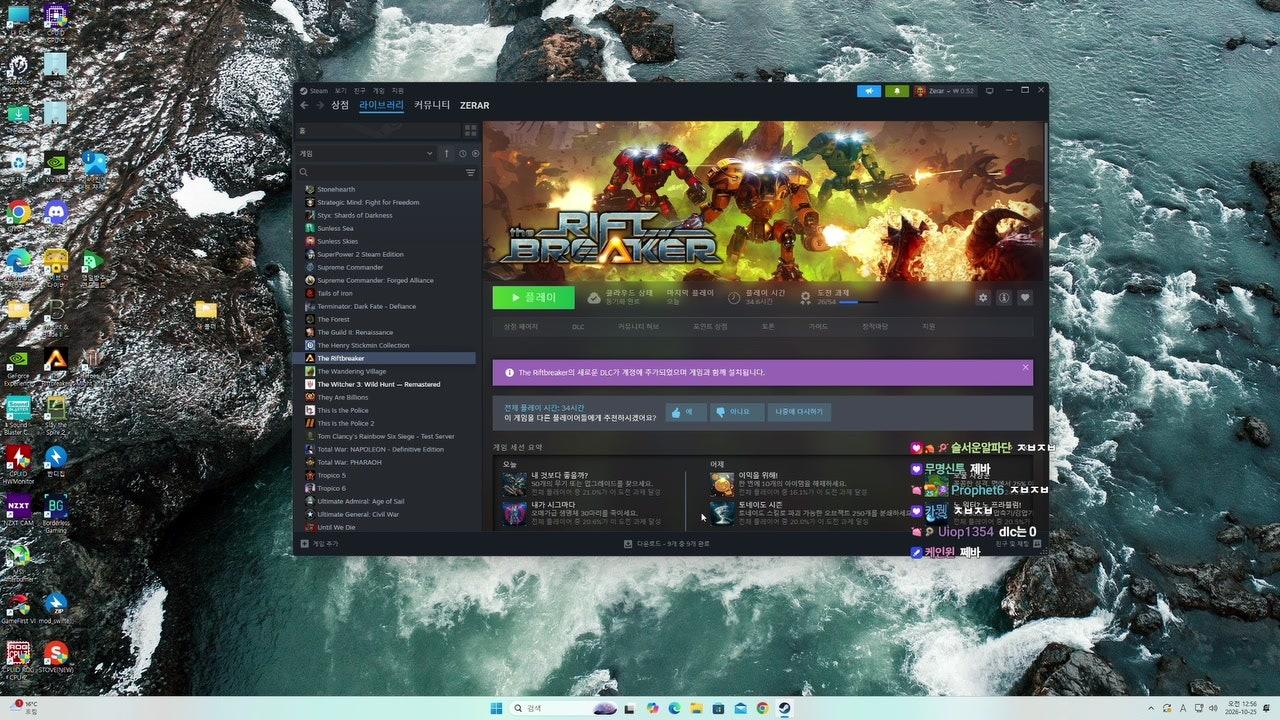Click the achievements progress bar
This screenshot has width=1280, height=720.
(858, 301)
